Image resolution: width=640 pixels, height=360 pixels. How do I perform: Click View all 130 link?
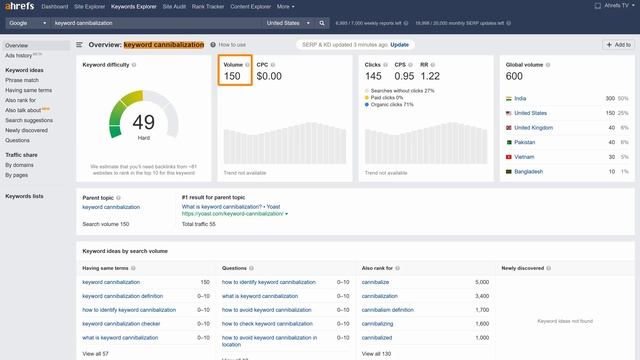point(376,354)
